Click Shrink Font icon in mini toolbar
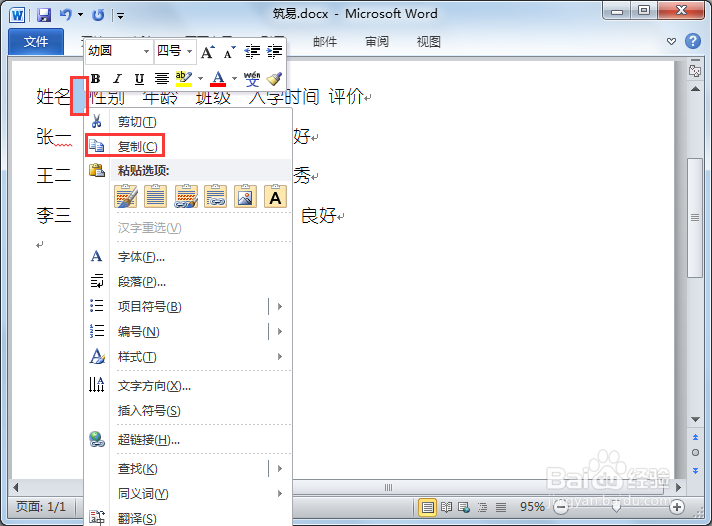Screen dimensions: 712x526 [229, 52]
